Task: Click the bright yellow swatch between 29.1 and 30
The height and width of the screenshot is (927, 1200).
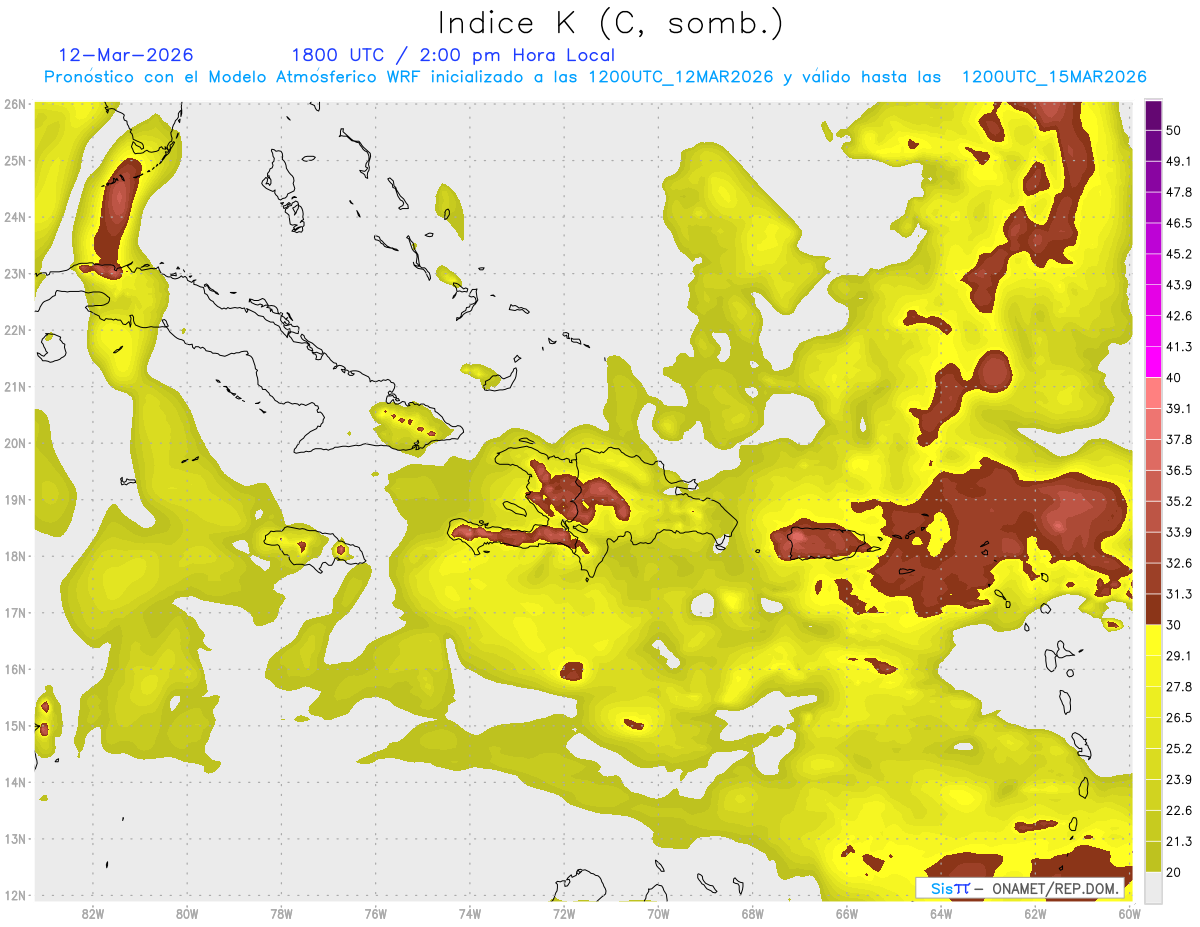Action: click(x=1153, y=640)
